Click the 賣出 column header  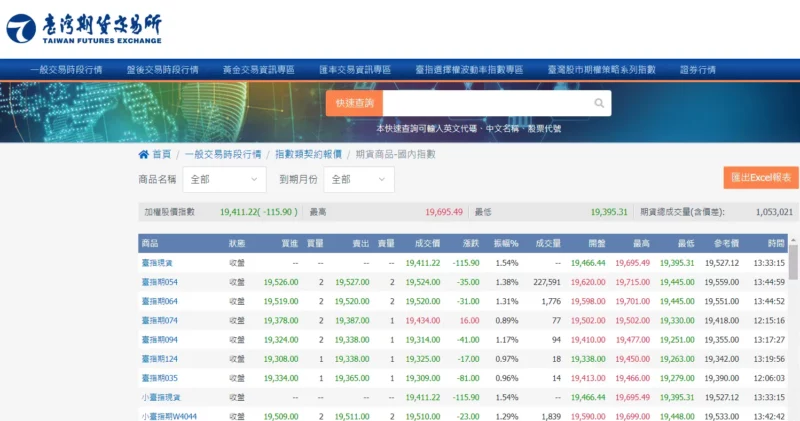click(x=361, y=243)
